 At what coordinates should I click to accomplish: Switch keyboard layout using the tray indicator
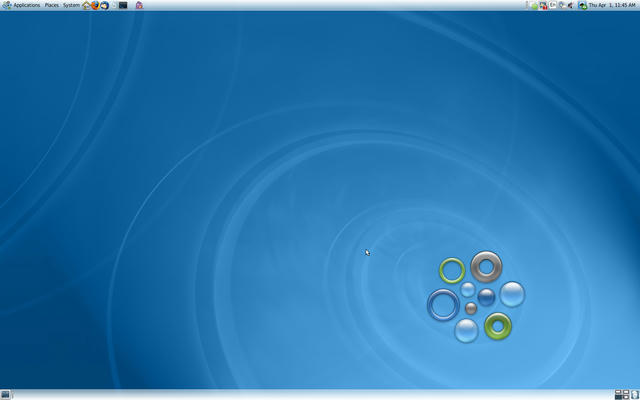(x=552, y=5)
